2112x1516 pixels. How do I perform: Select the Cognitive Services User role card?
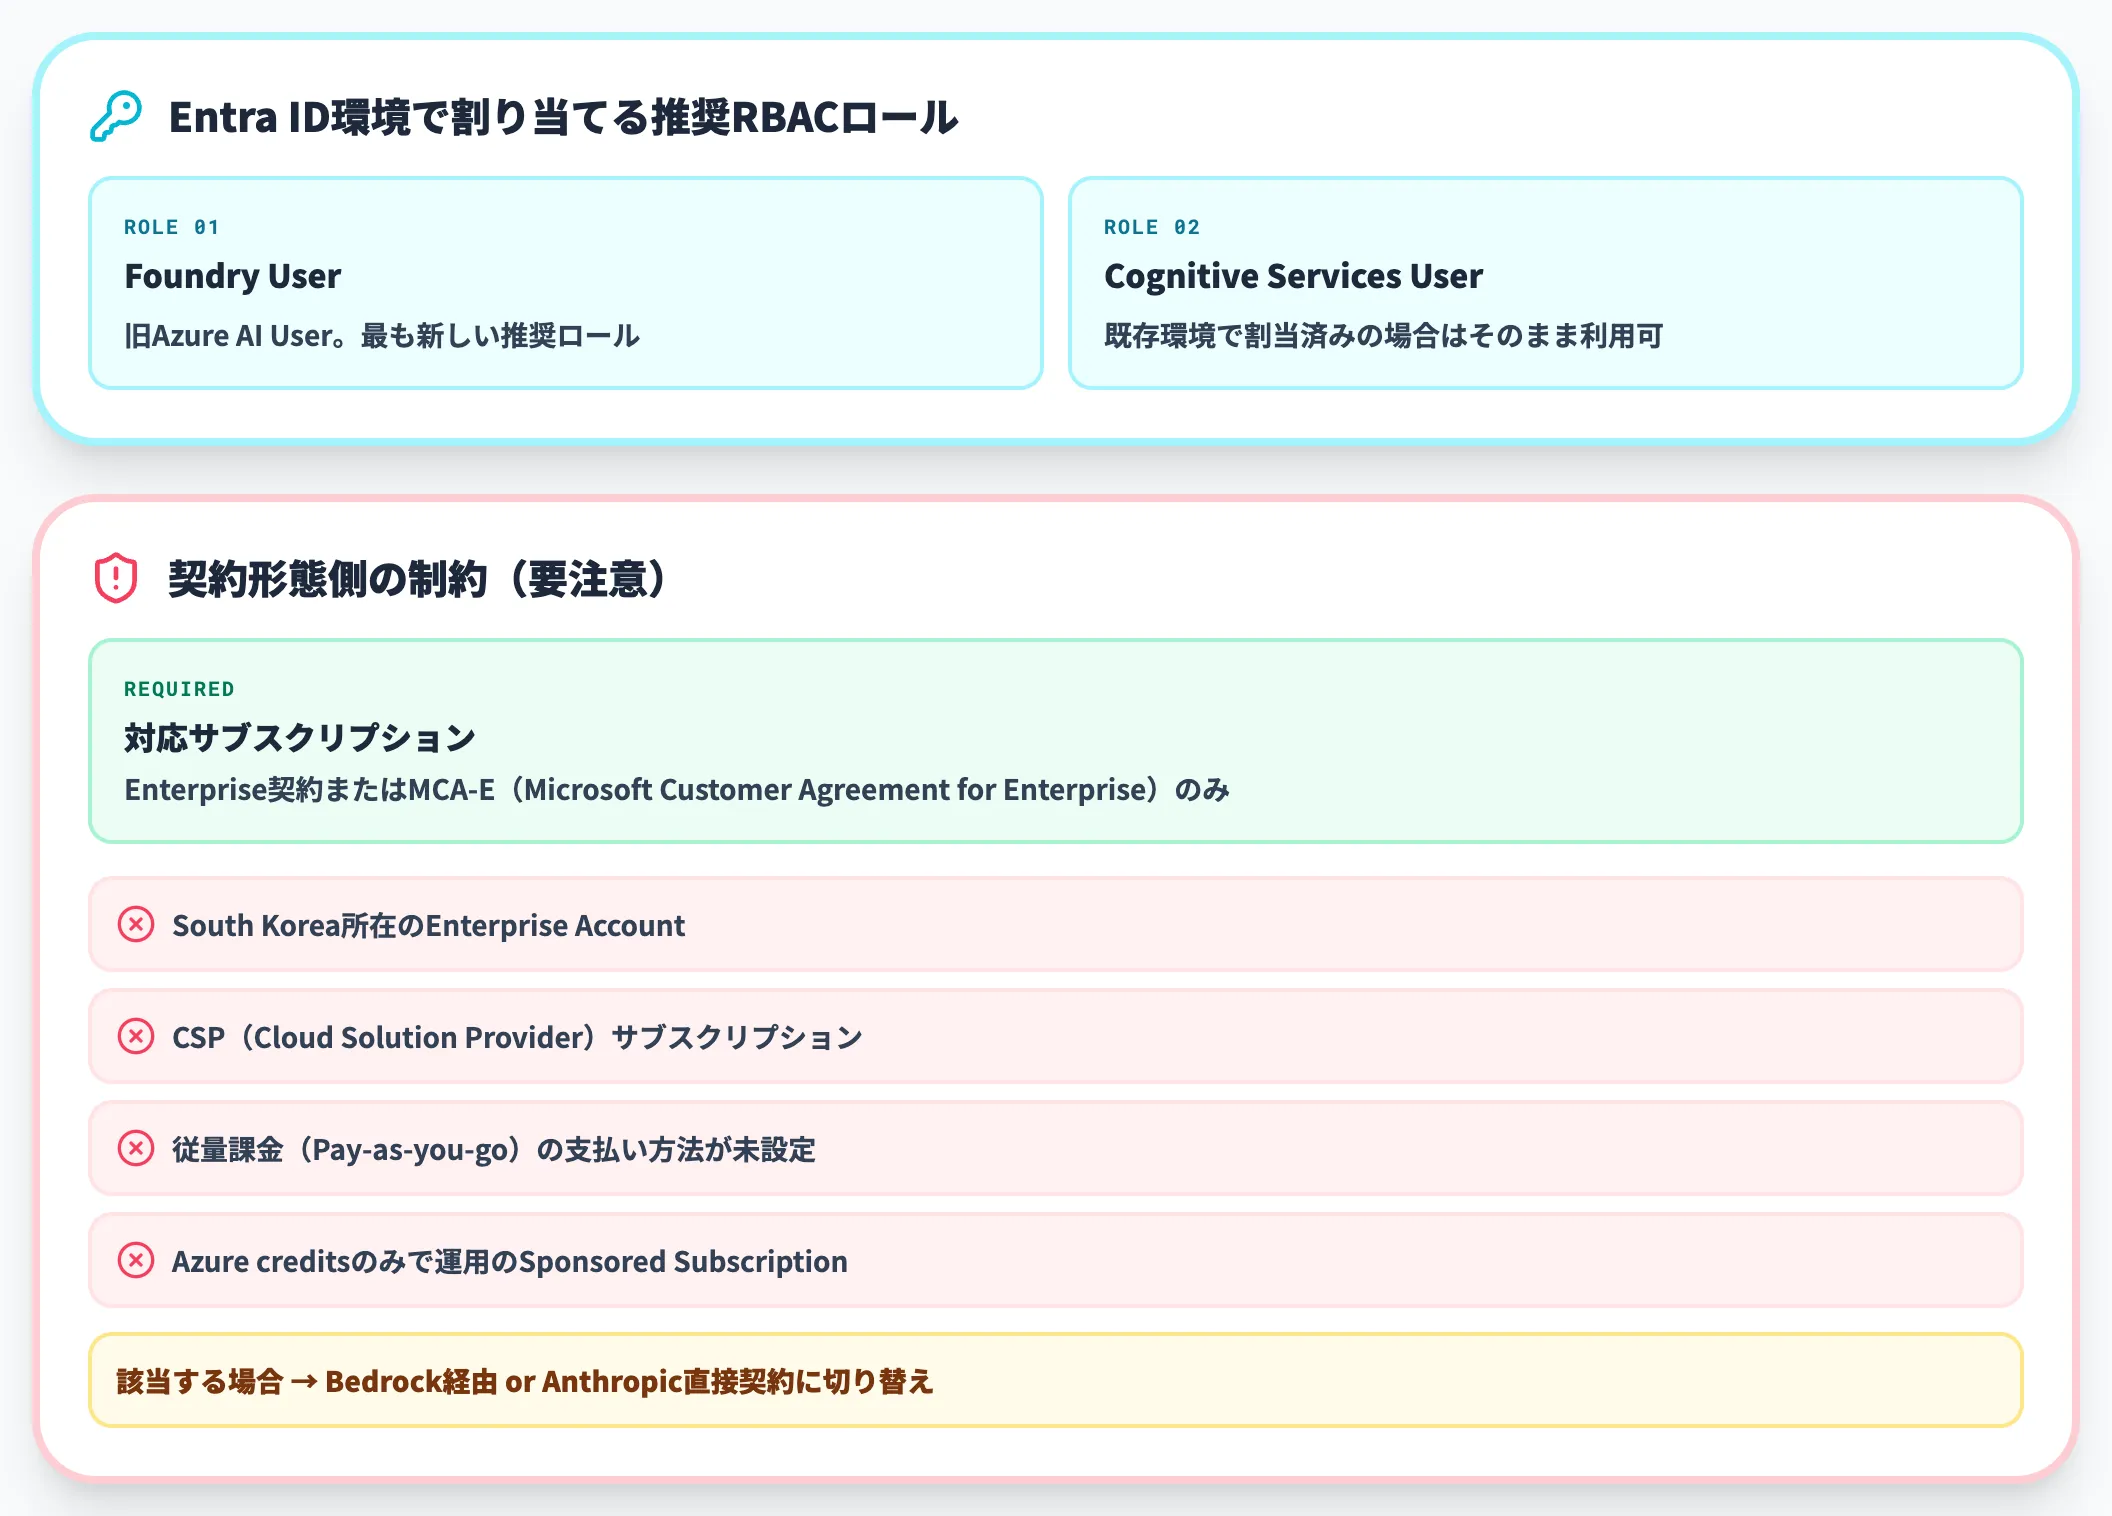(x=1546, y=283)
